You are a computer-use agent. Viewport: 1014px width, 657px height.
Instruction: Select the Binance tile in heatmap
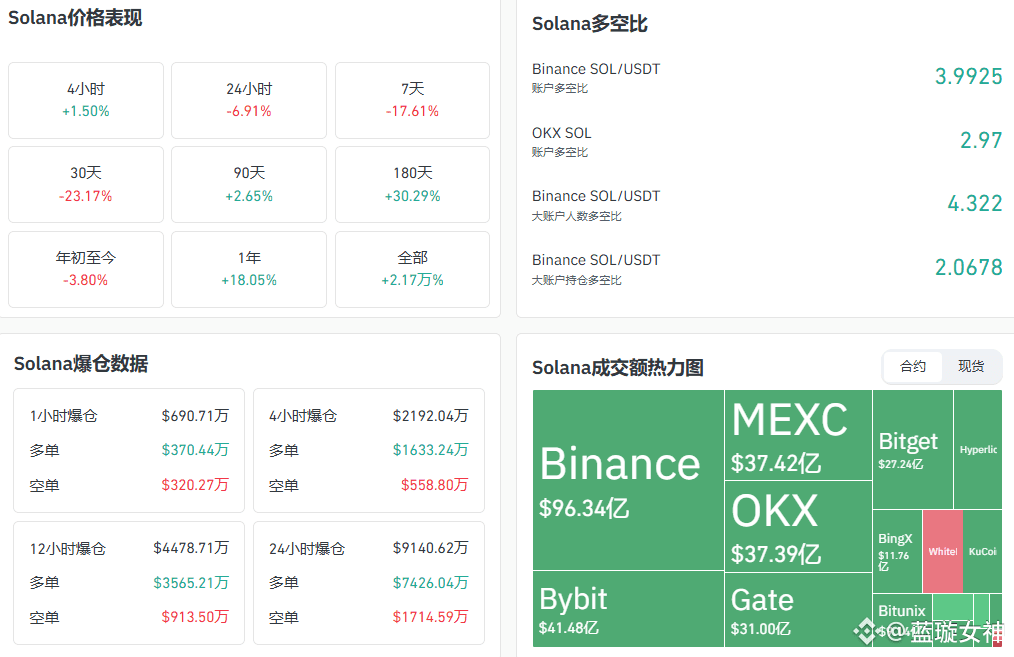tap(628, 480)
